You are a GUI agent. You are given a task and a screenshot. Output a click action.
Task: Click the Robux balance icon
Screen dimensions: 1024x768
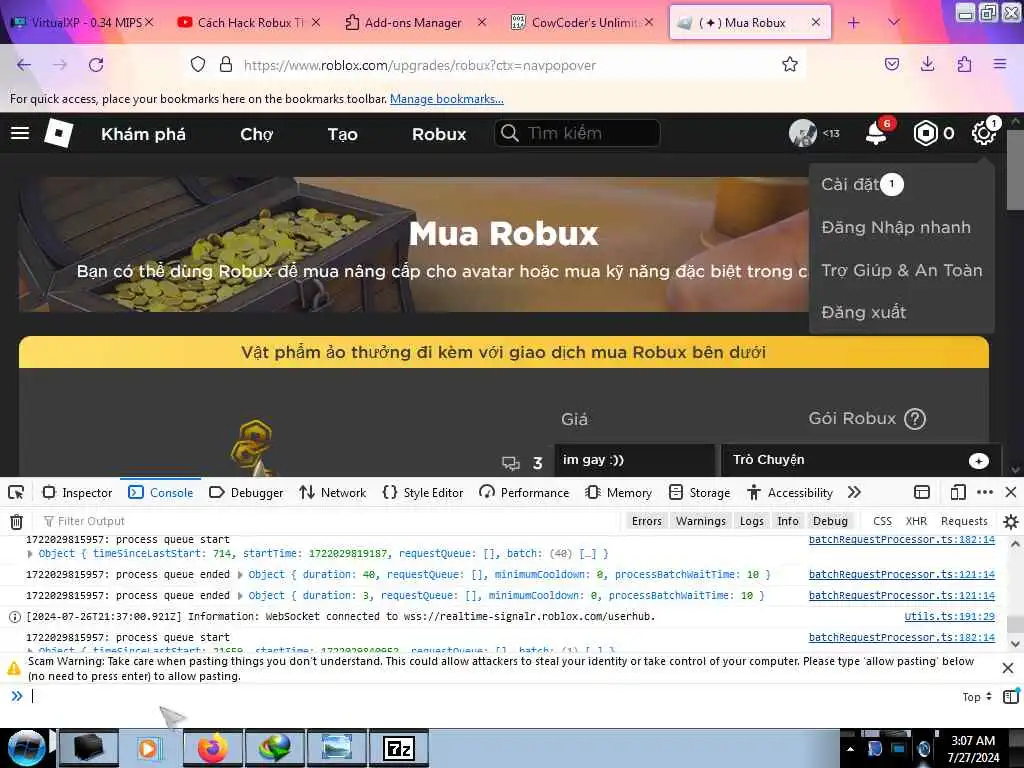925,133
